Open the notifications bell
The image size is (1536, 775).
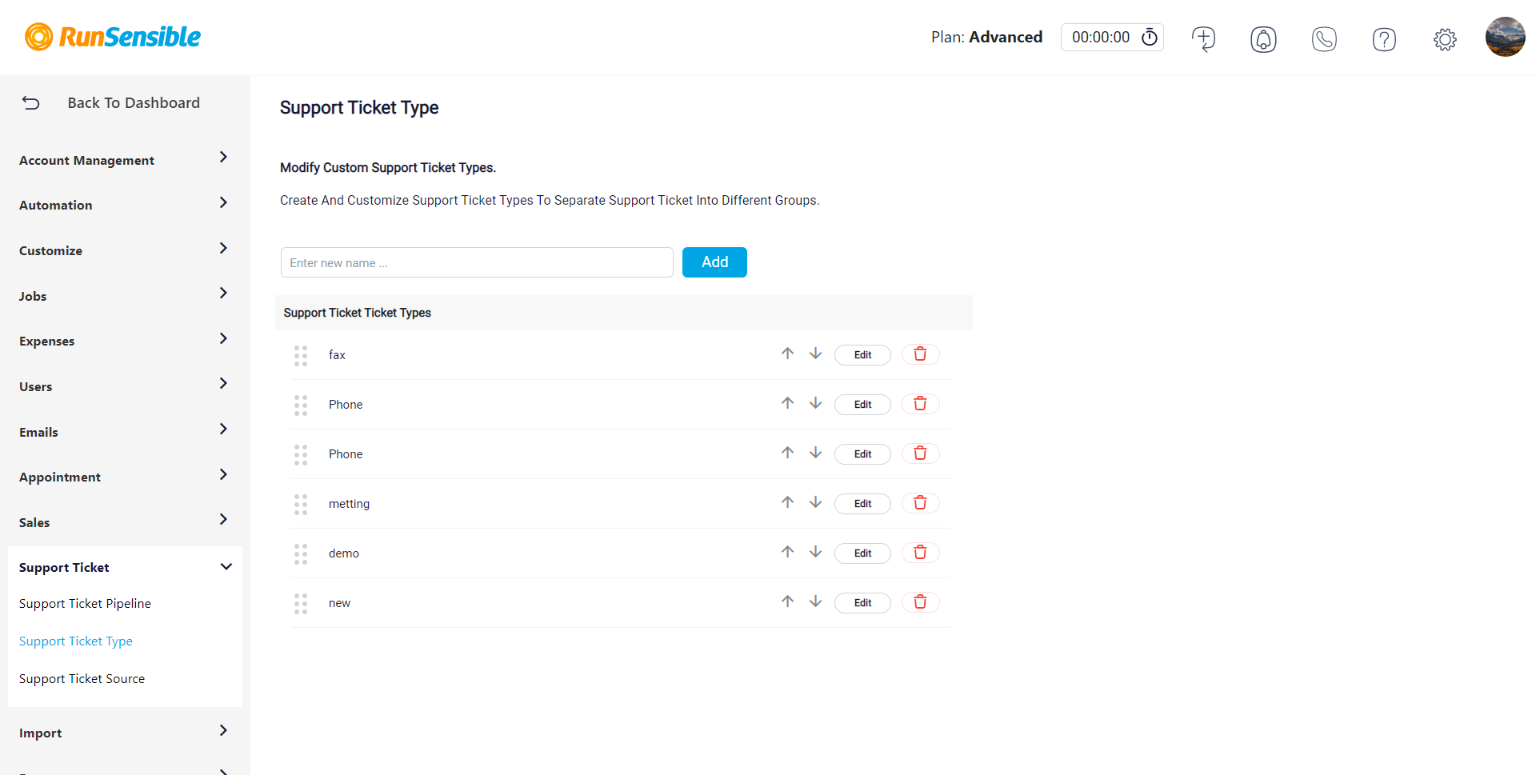click(x=1264, y=39)
